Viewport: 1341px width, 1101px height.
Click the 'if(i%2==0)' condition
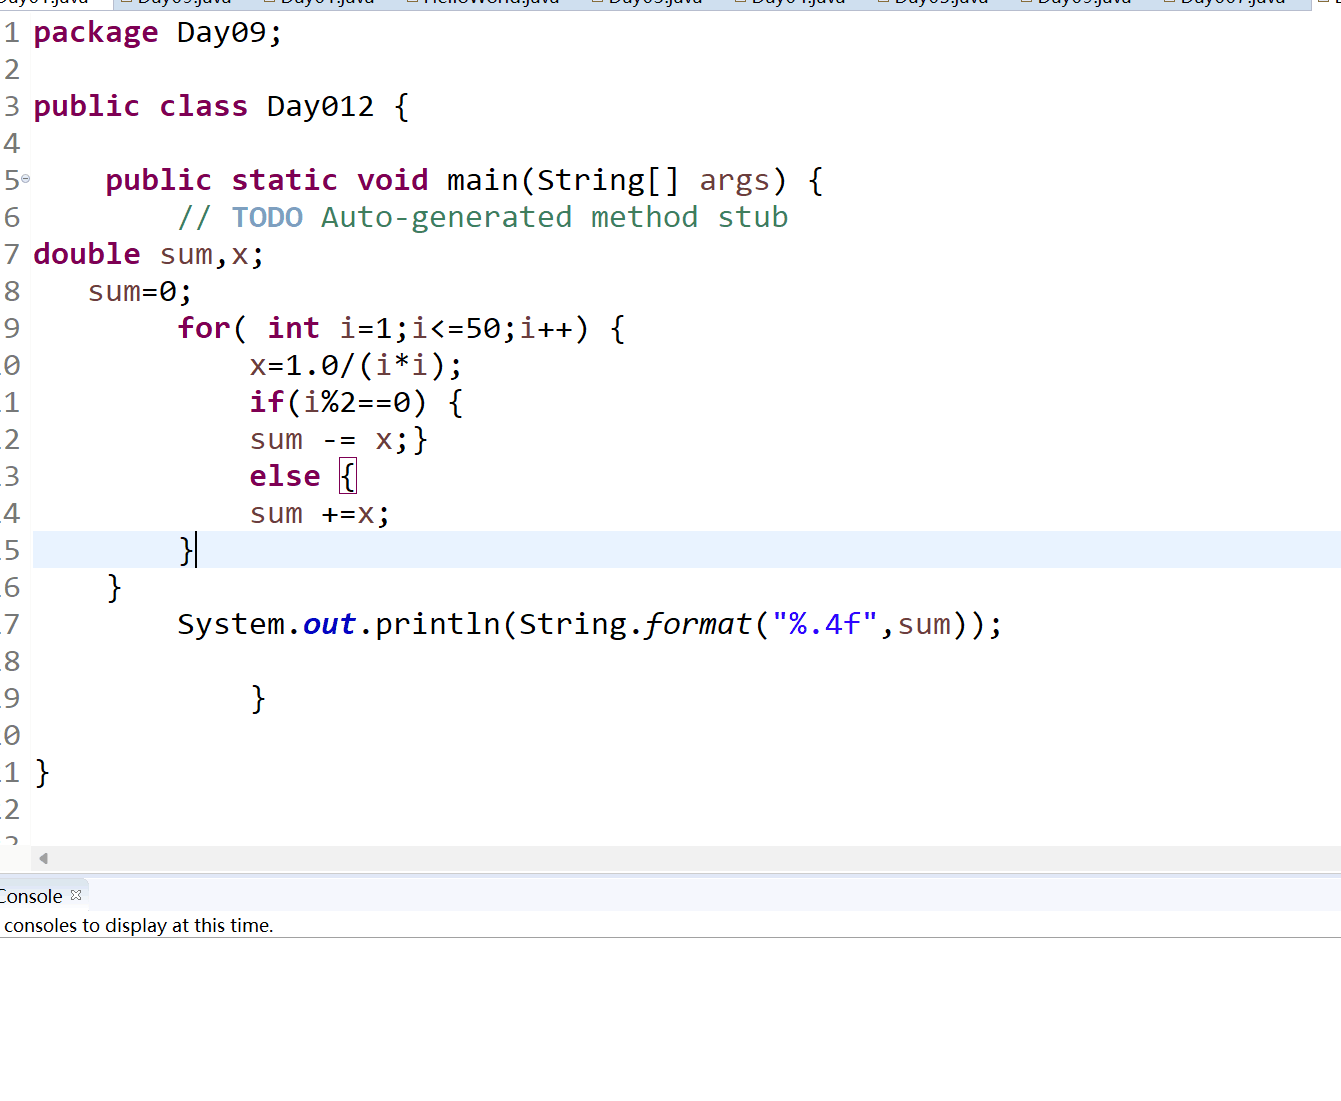pos(338,403)
